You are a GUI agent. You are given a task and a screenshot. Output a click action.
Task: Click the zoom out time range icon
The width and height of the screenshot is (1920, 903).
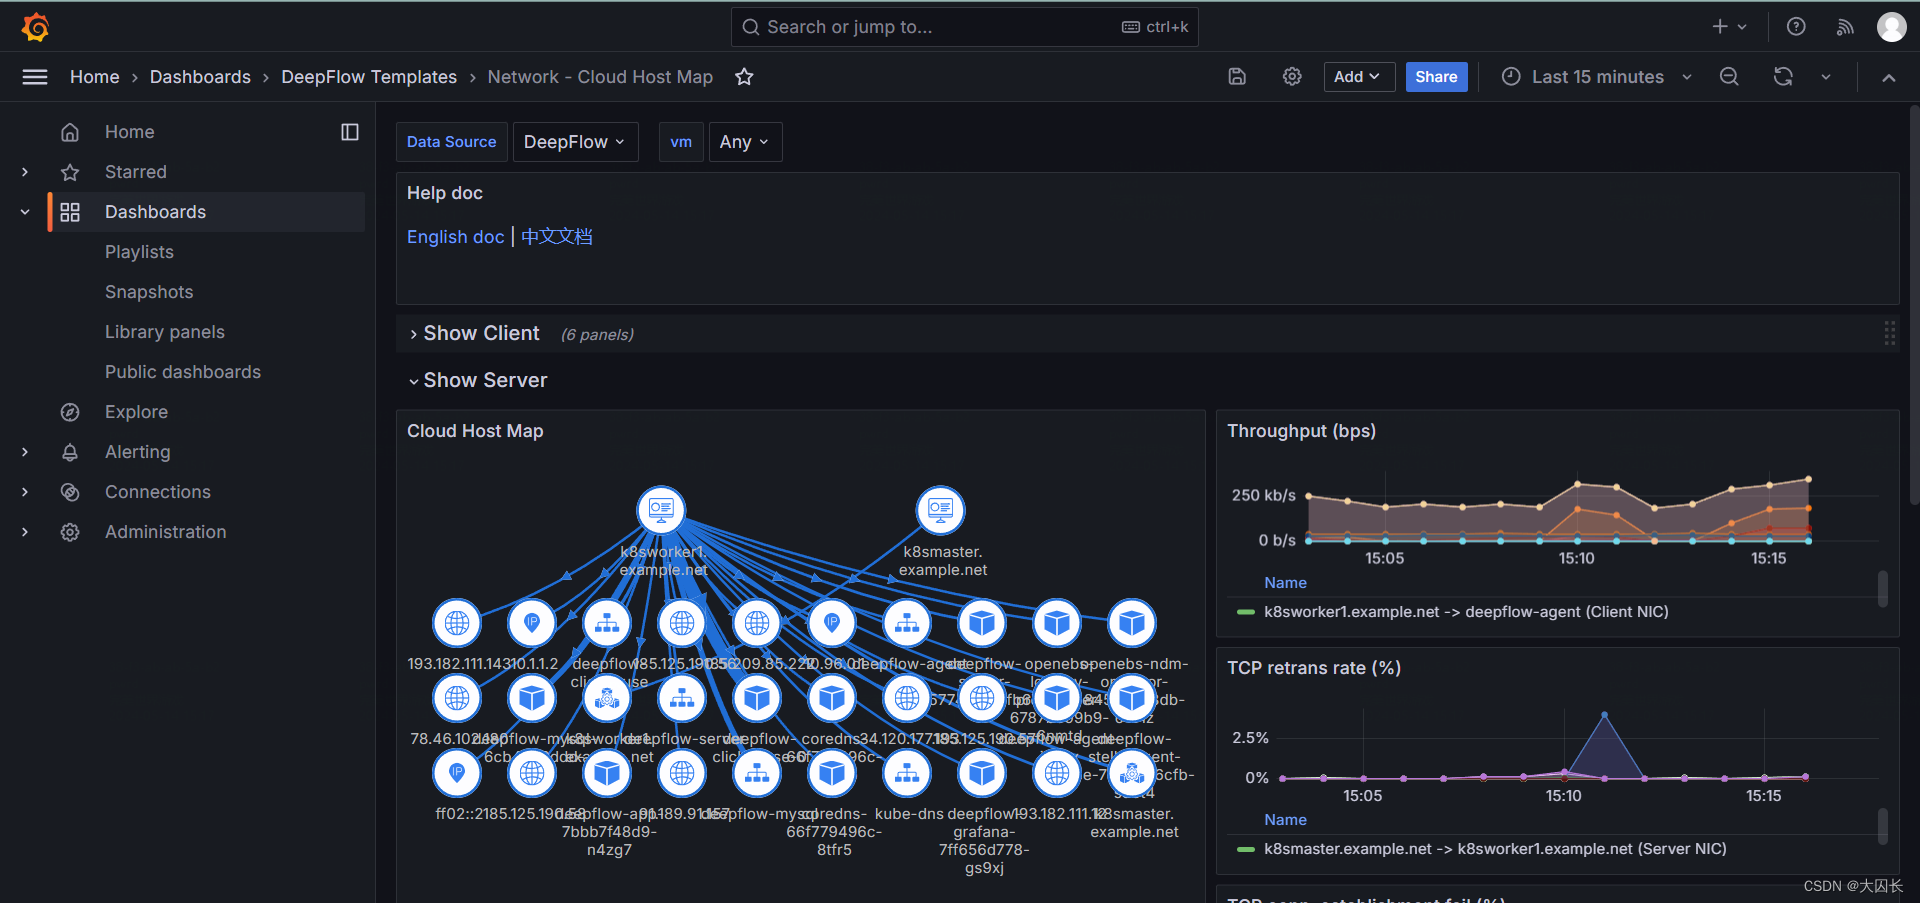click(1729, 77)
